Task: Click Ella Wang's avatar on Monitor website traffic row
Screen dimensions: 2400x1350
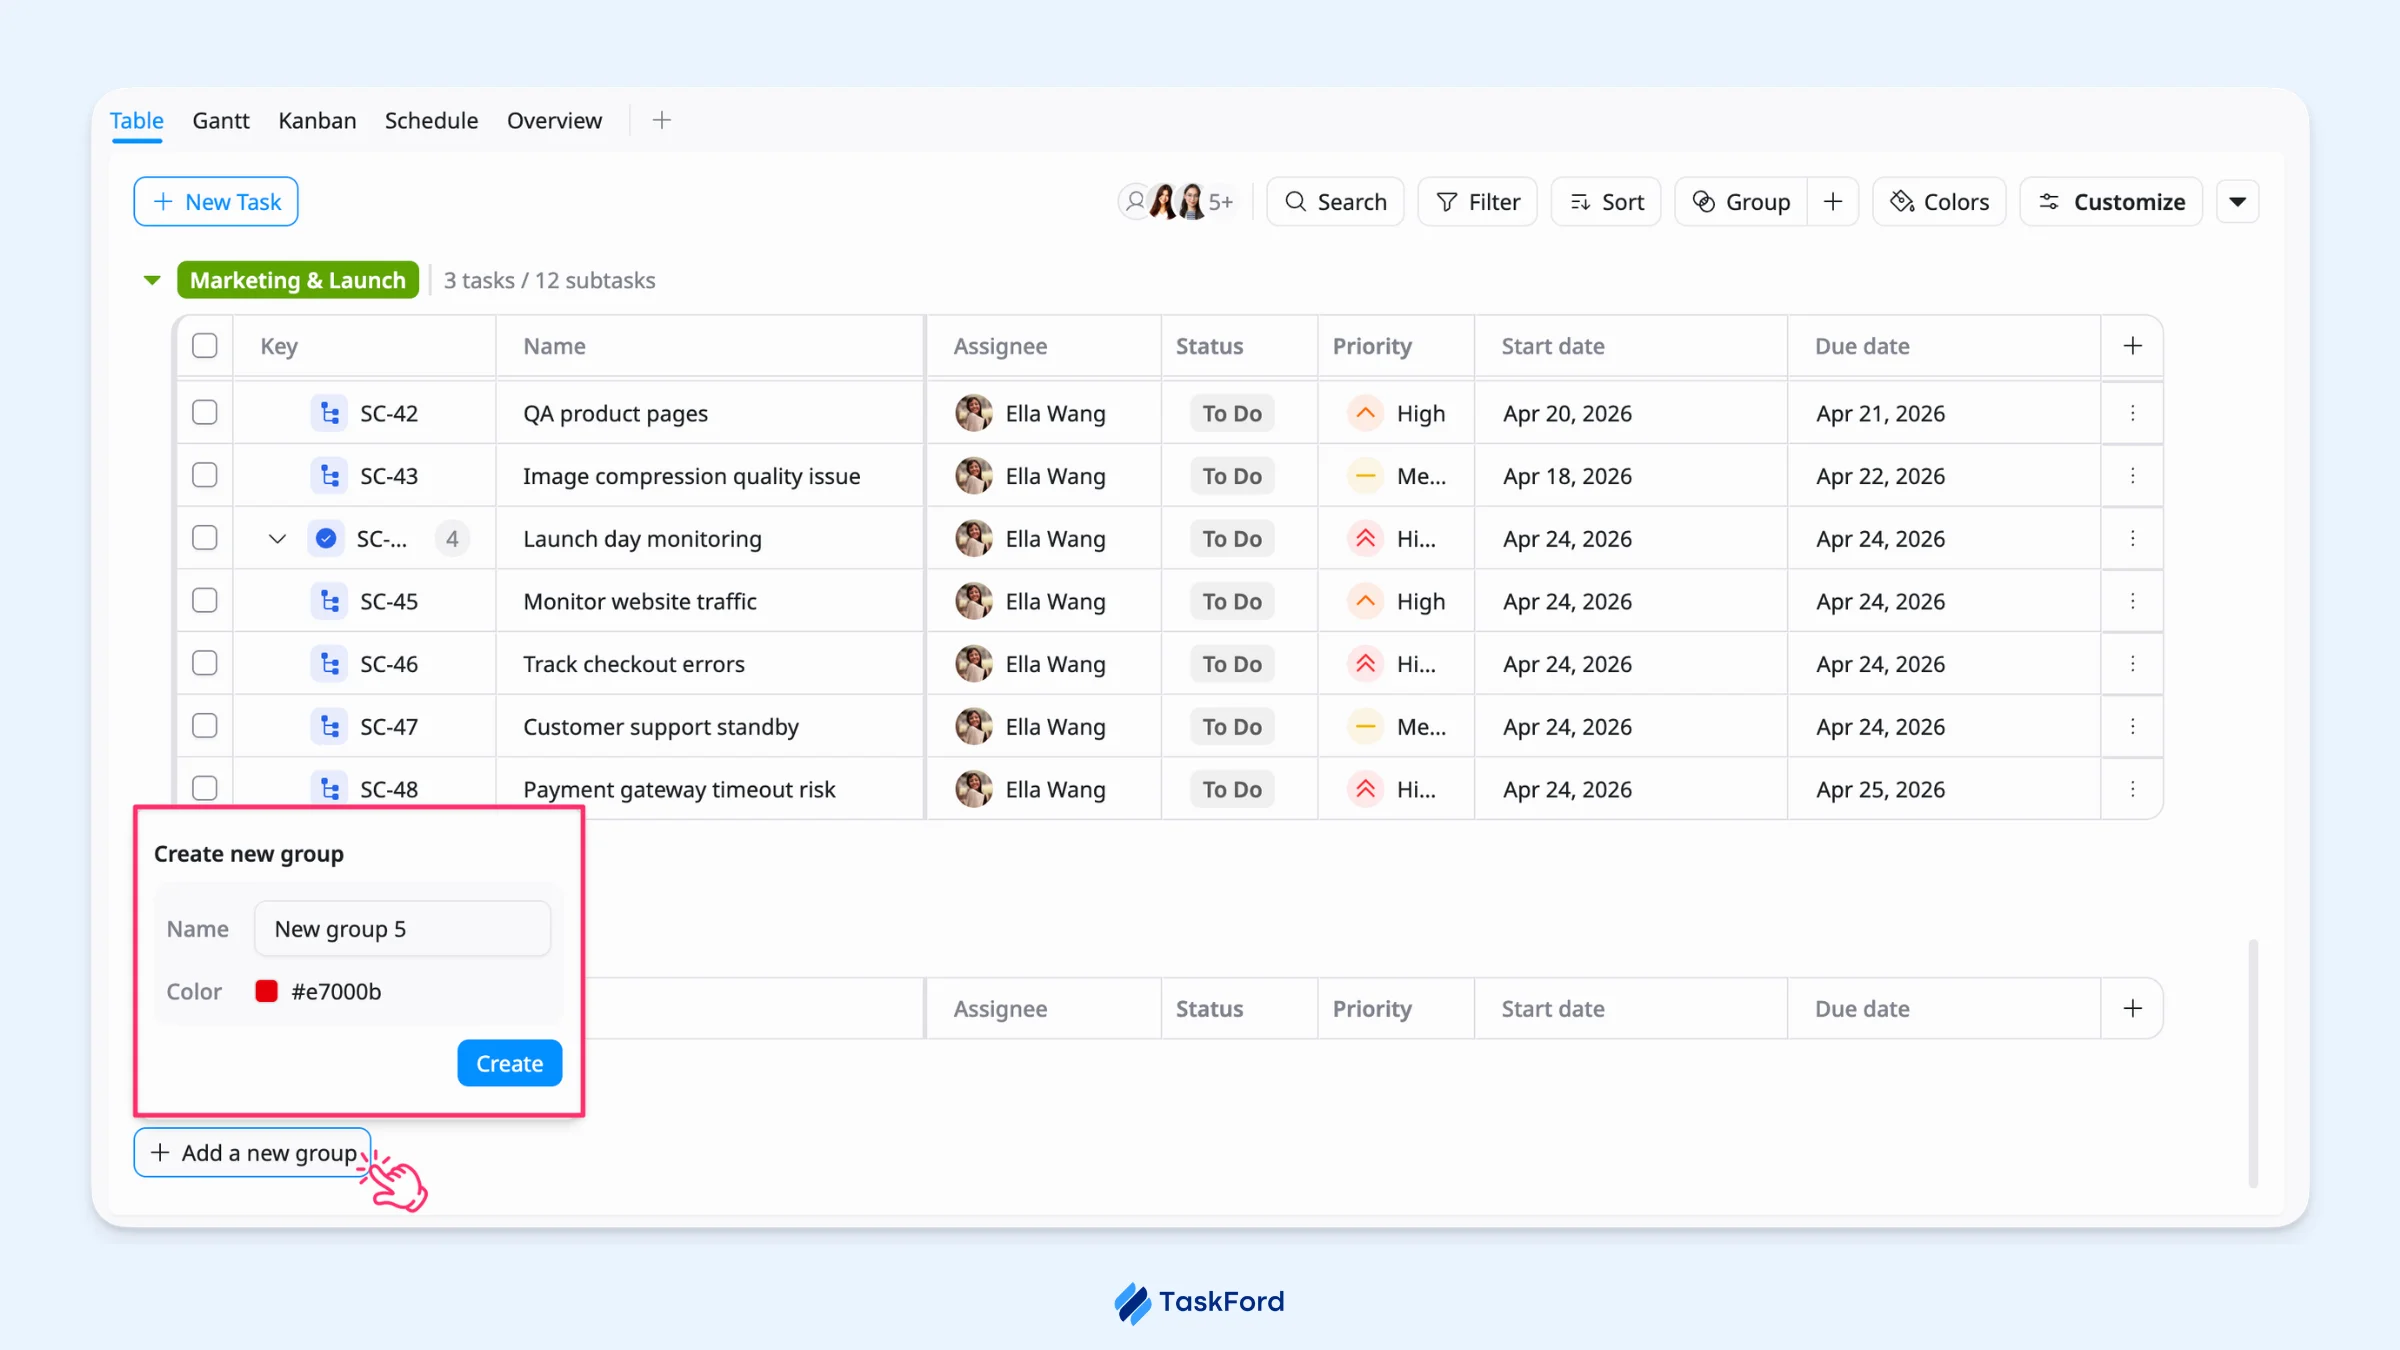Action: tap(973, 601)
